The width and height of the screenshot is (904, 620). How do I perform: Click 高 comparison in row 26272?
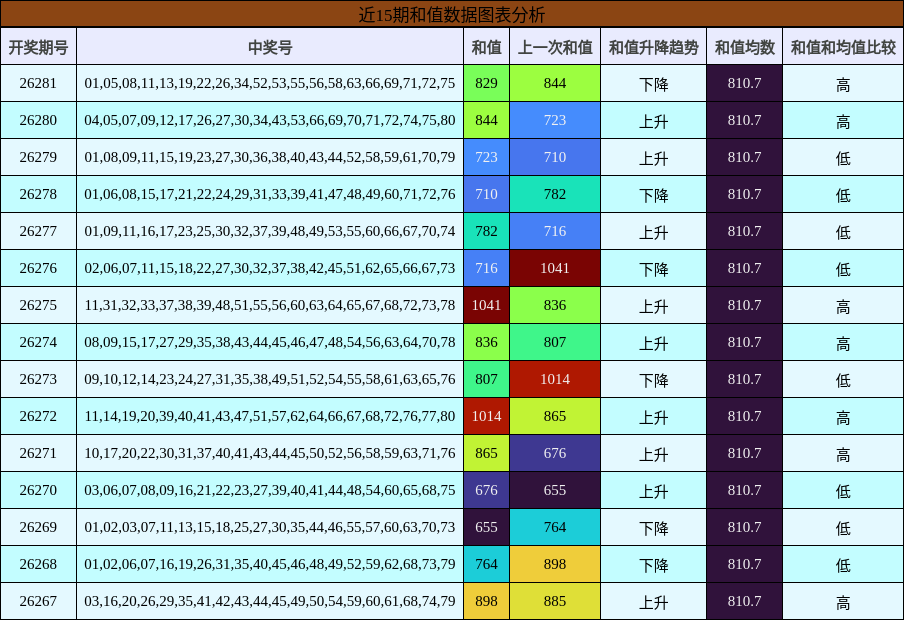pyautogui.click(x=843, y=417)
